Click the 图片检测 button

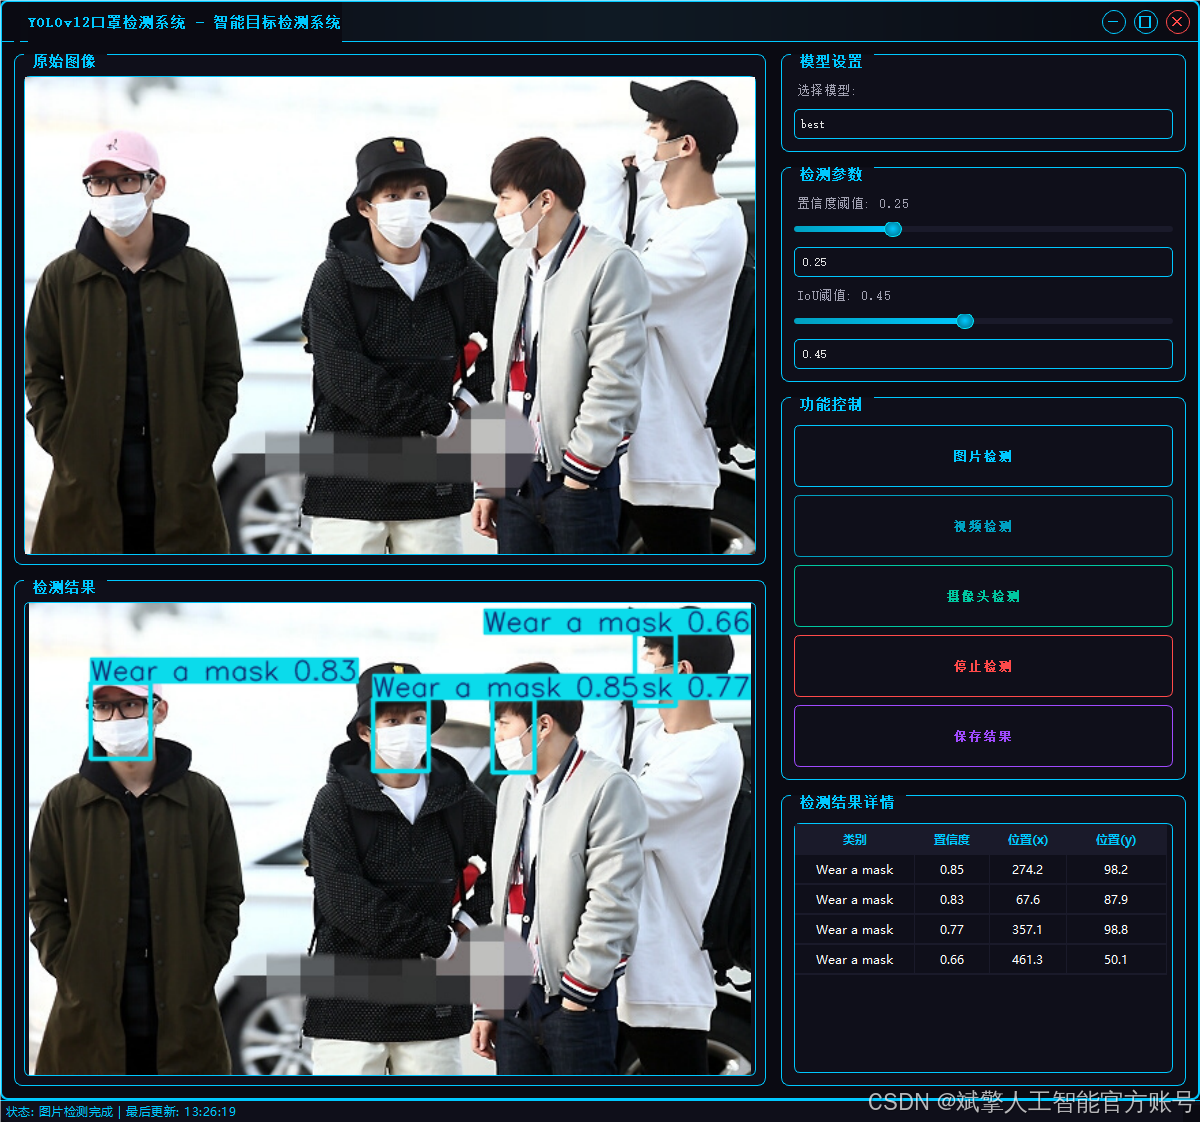pos(983,456)
